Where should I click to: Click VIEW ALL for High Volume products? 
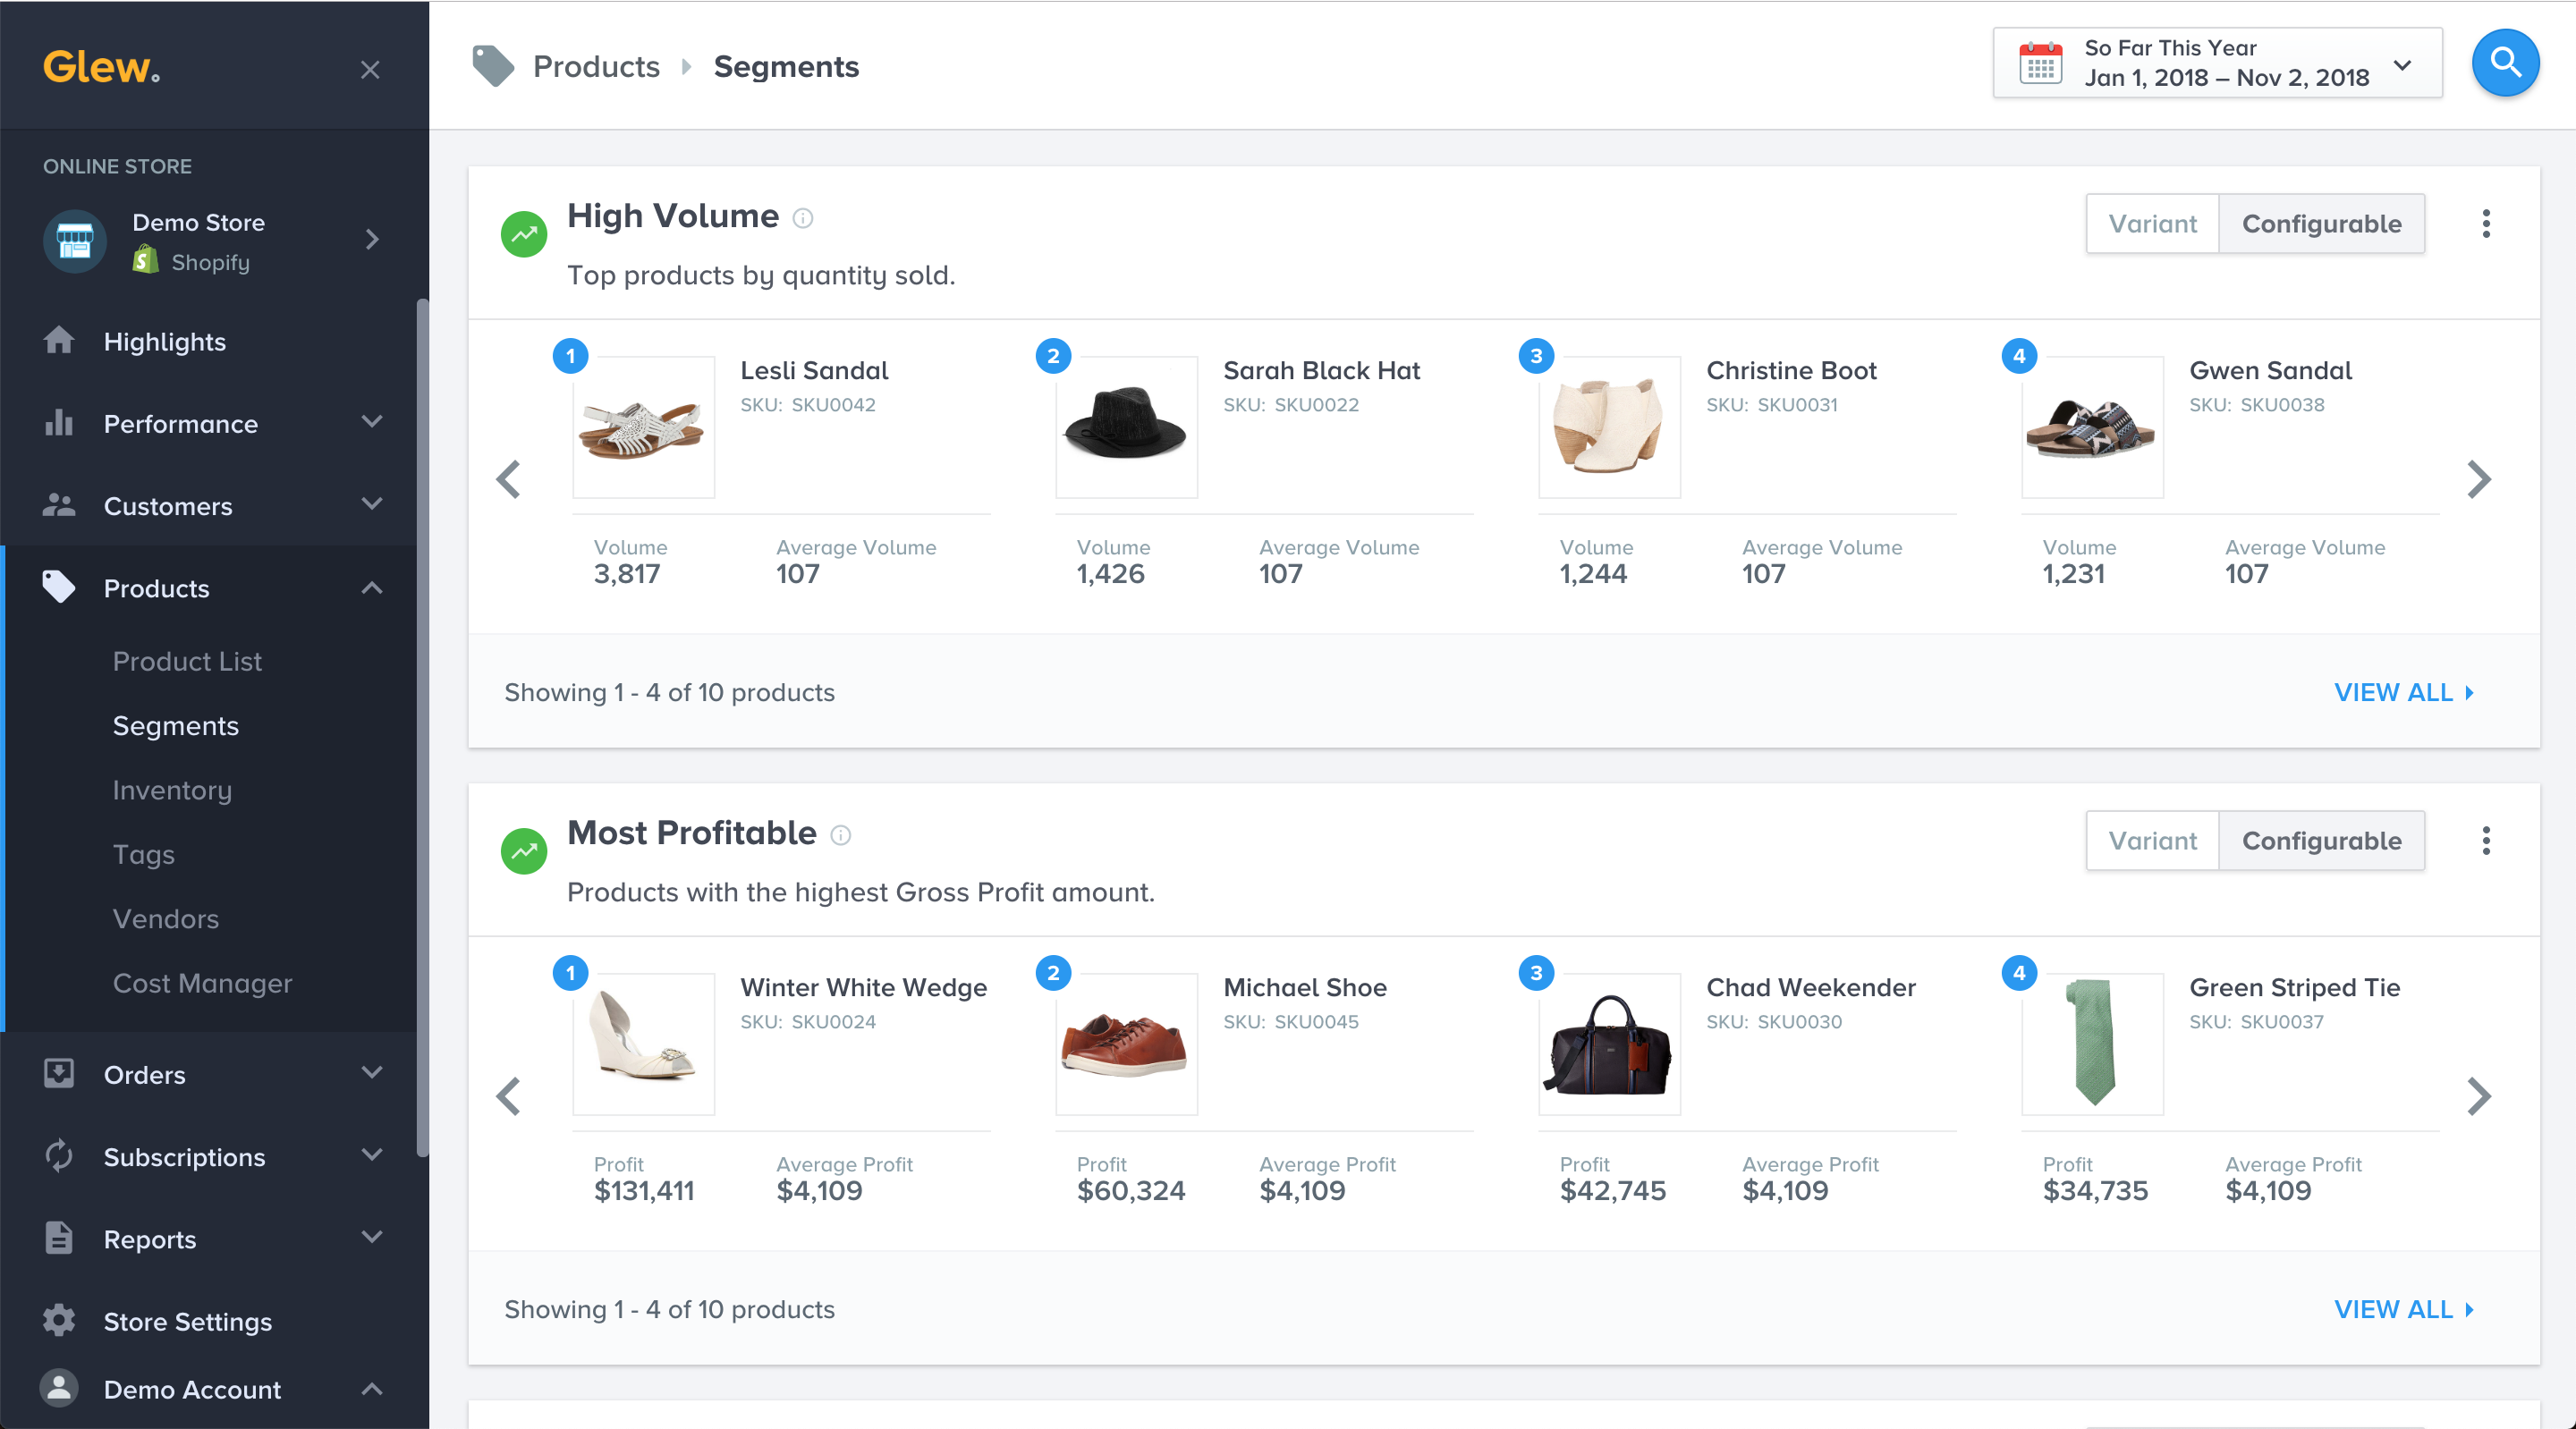click(2396, 691)
